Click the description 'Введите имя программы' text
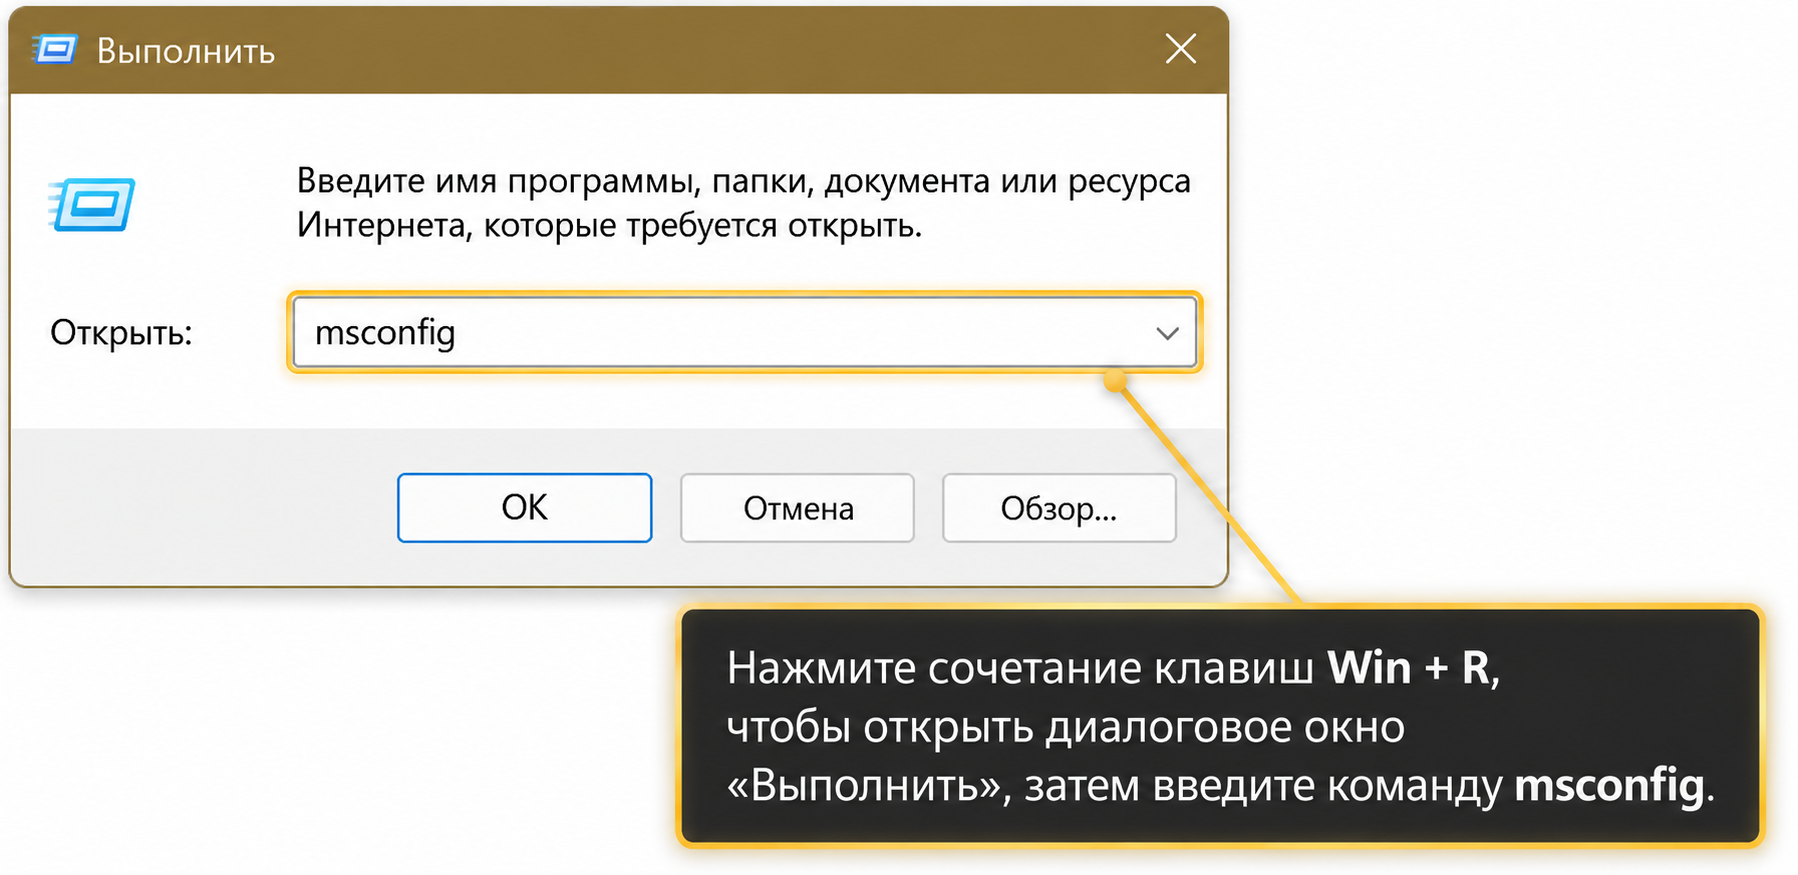Viewport: 1798px width, 875px height. tap(743, 203)
